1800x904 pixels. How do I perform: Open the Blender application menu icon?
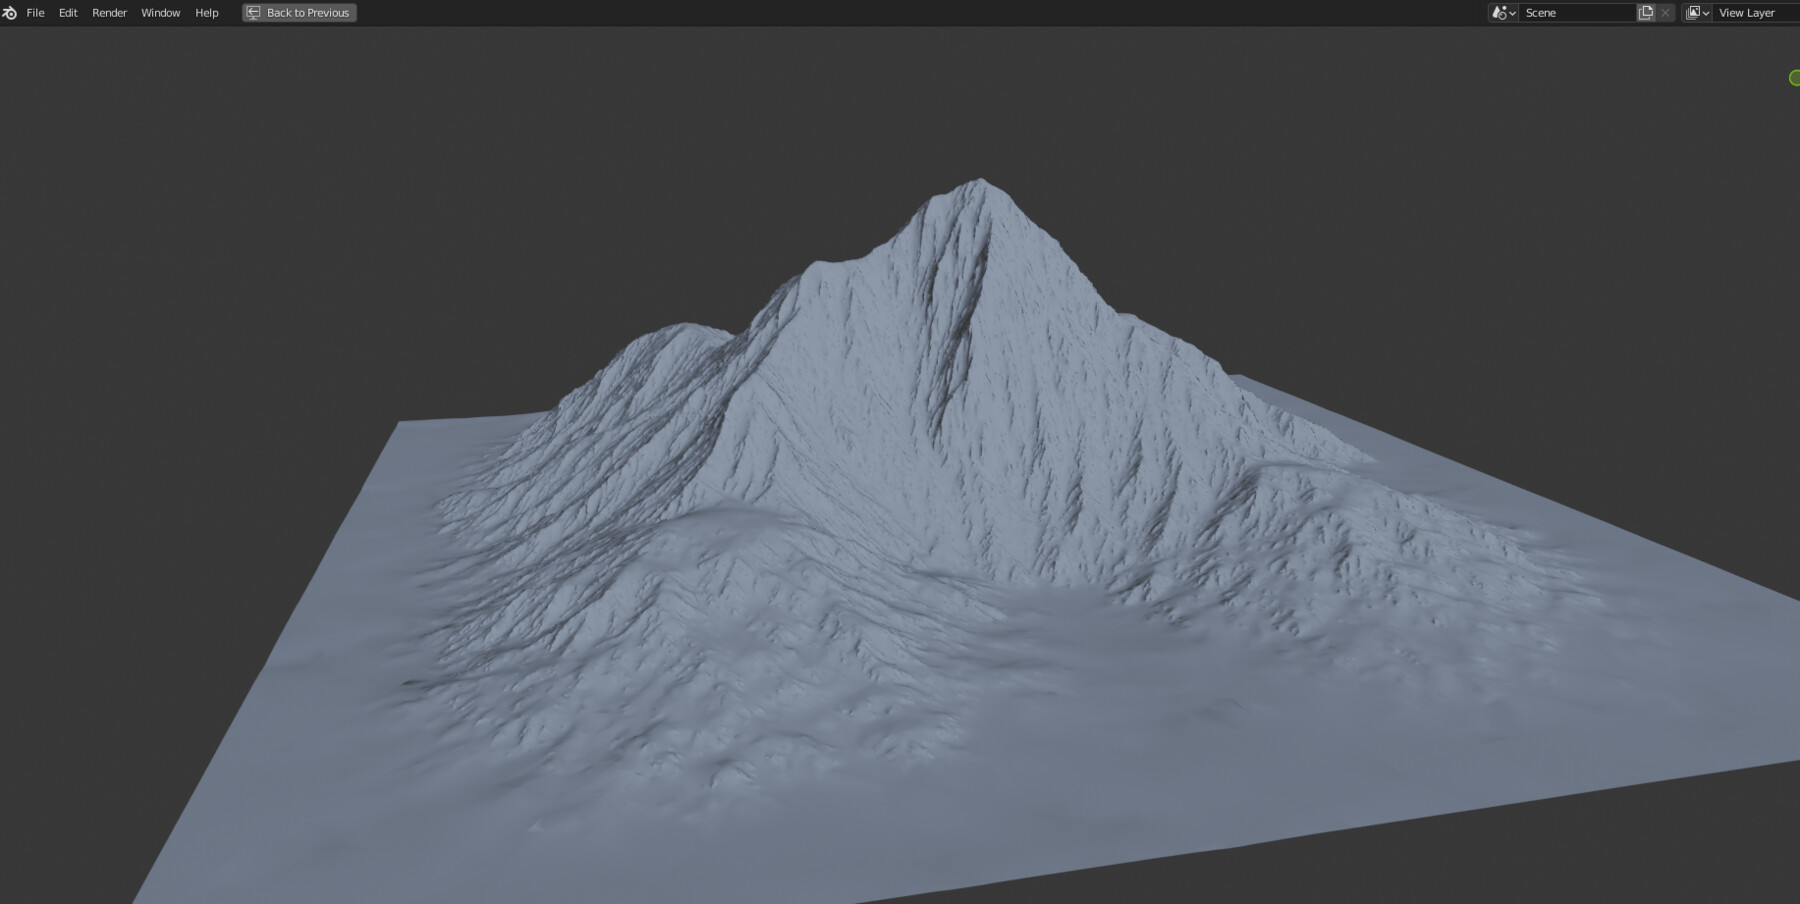[11, 12]
